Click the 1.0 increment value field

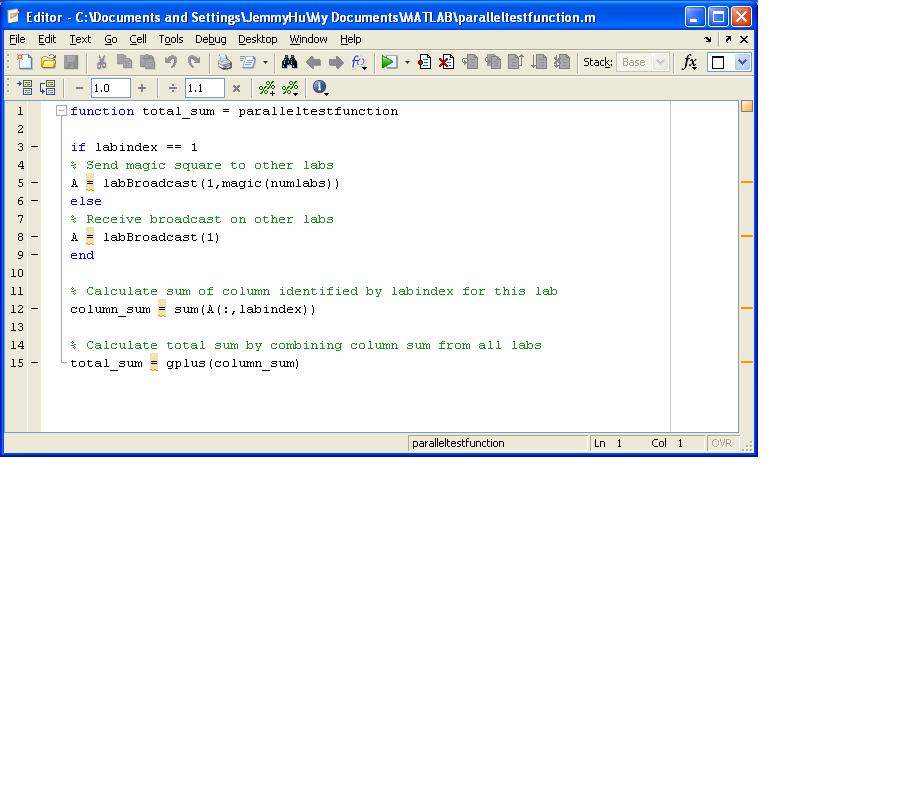[x=110, y=88]
